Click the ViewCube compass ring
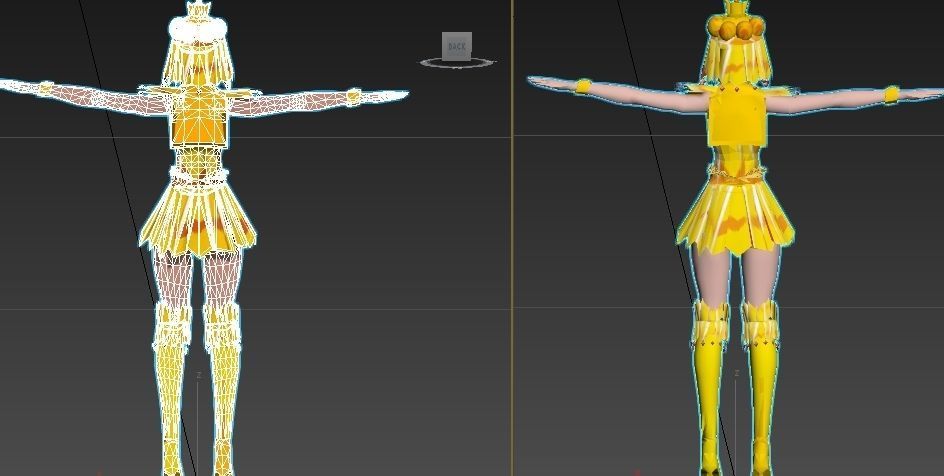Screen dimensions: 944x476 tap(457, 63)
